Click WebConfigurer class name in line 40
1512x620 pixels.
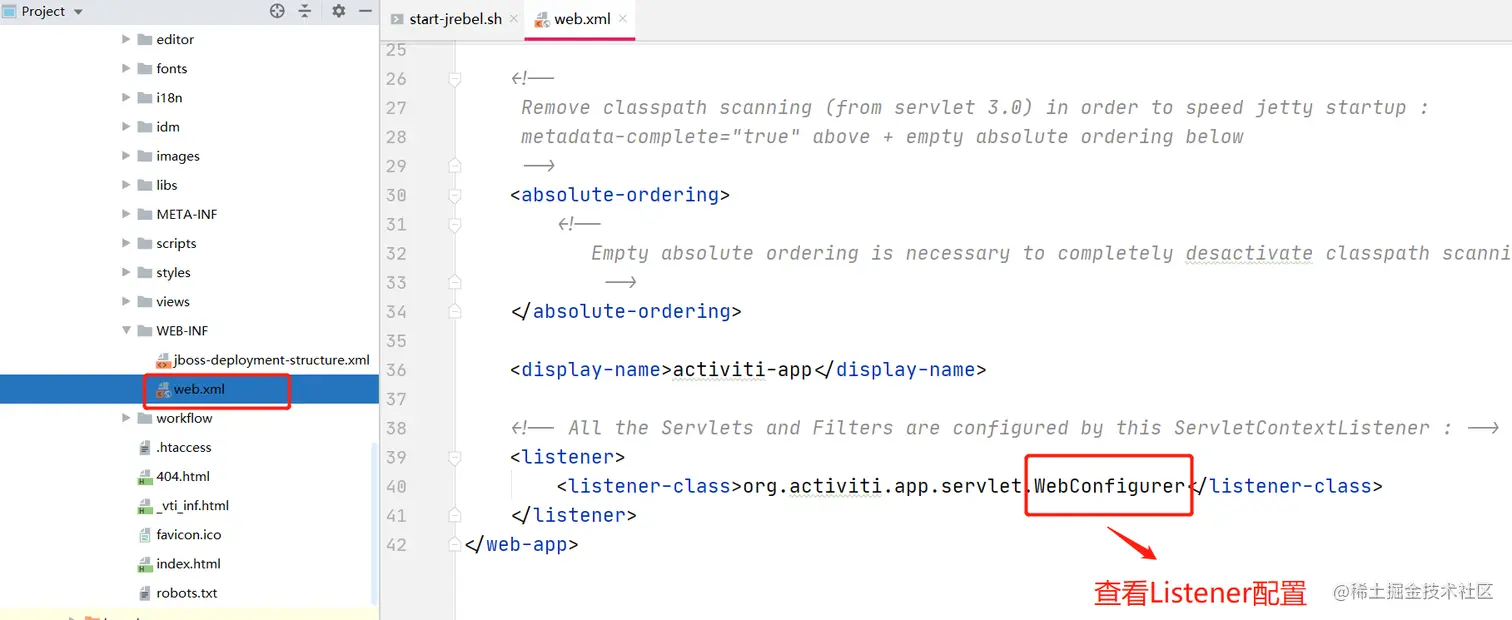pyautogui.click(x=1109, y=486)
